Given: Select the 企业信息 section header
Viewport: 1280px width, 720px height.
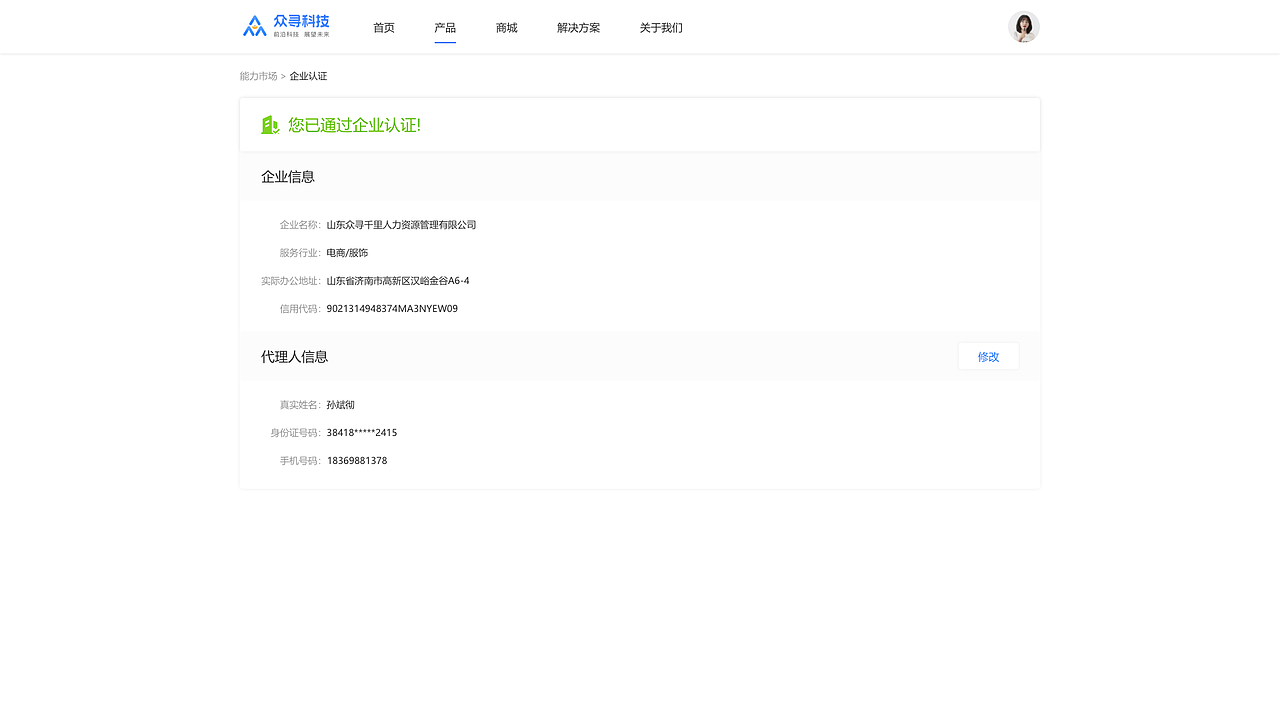Looking at the screenshot, I should coord(287,176).
